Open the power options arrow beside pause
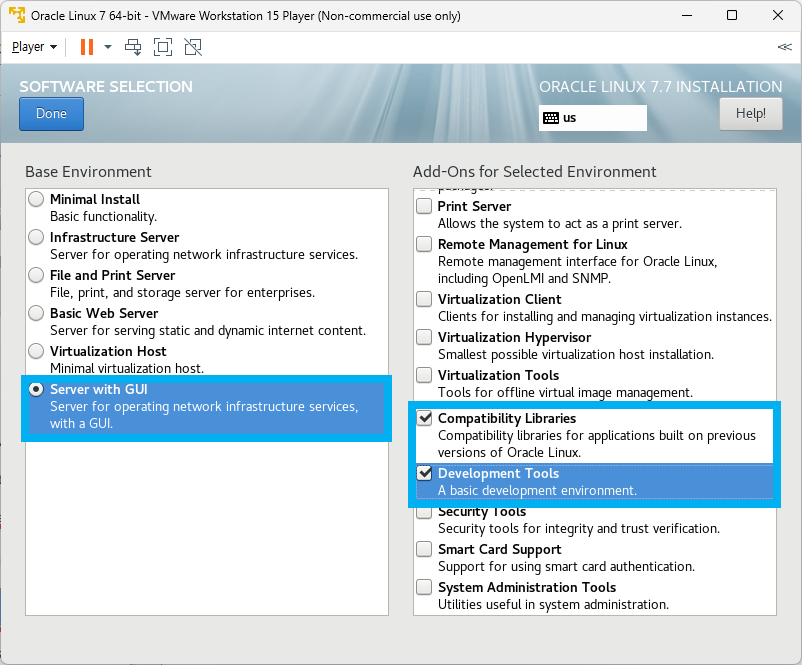Viewport: 802px width, 665px height. tap(108, 47)
